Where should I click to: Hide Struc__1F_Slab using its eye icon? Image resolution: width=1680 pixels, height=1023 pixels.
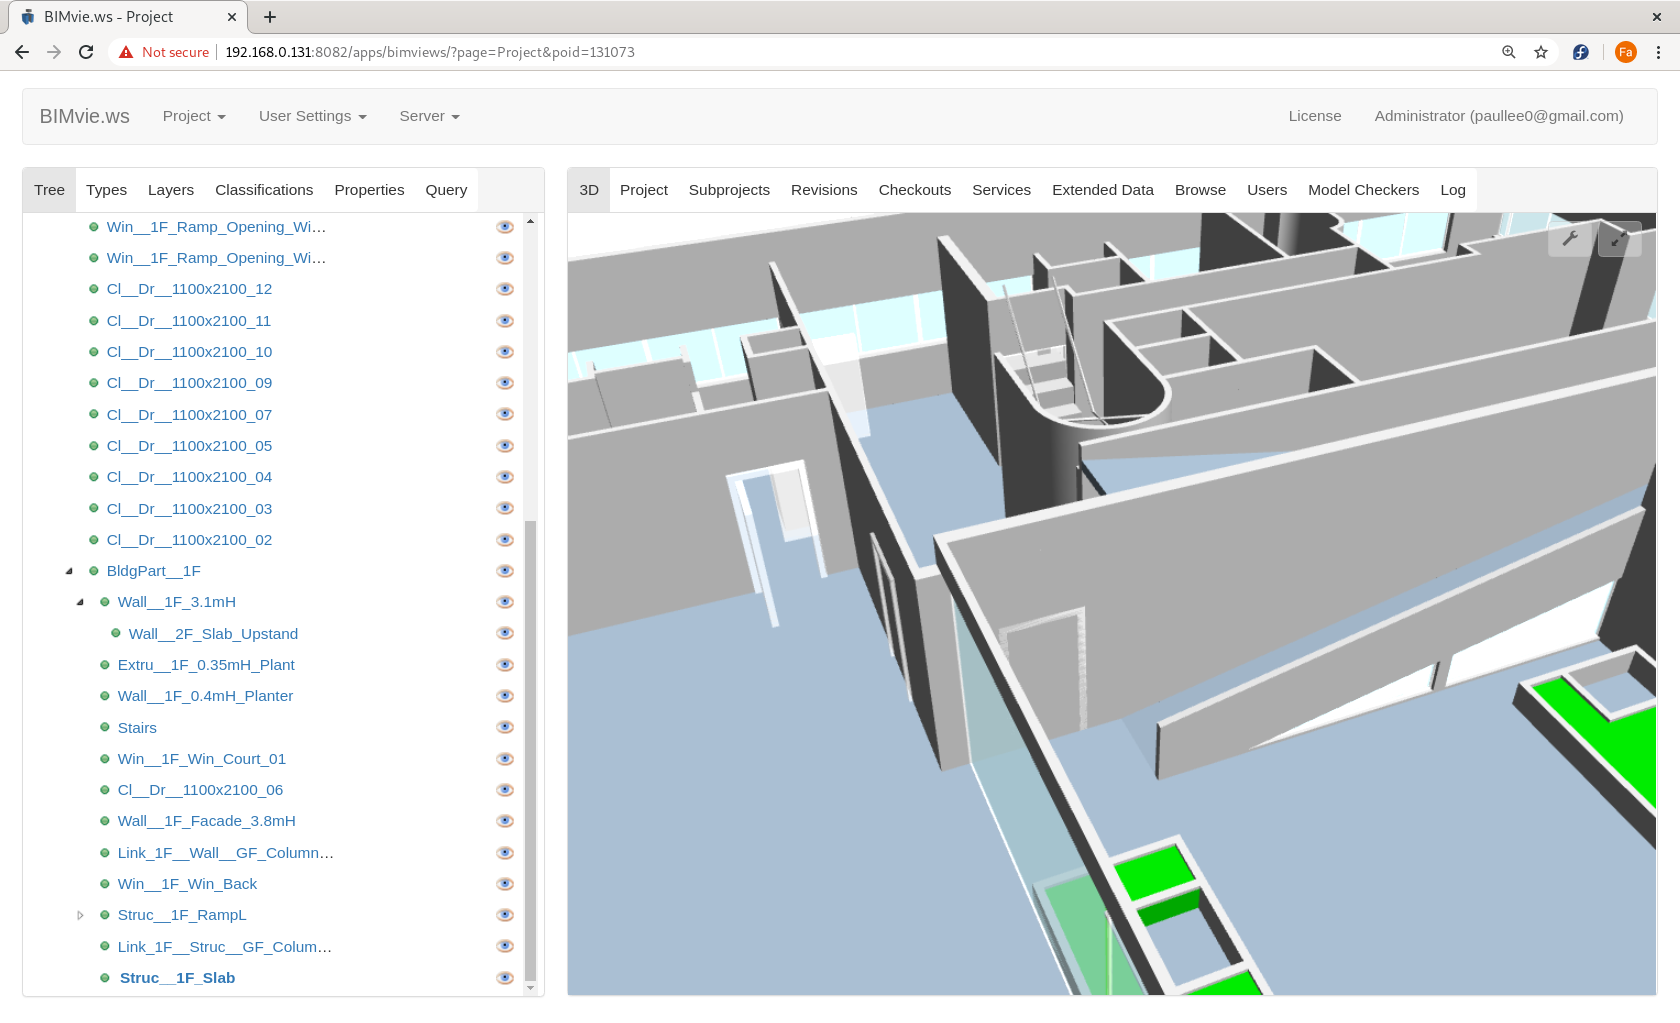[x=505, y=977]
